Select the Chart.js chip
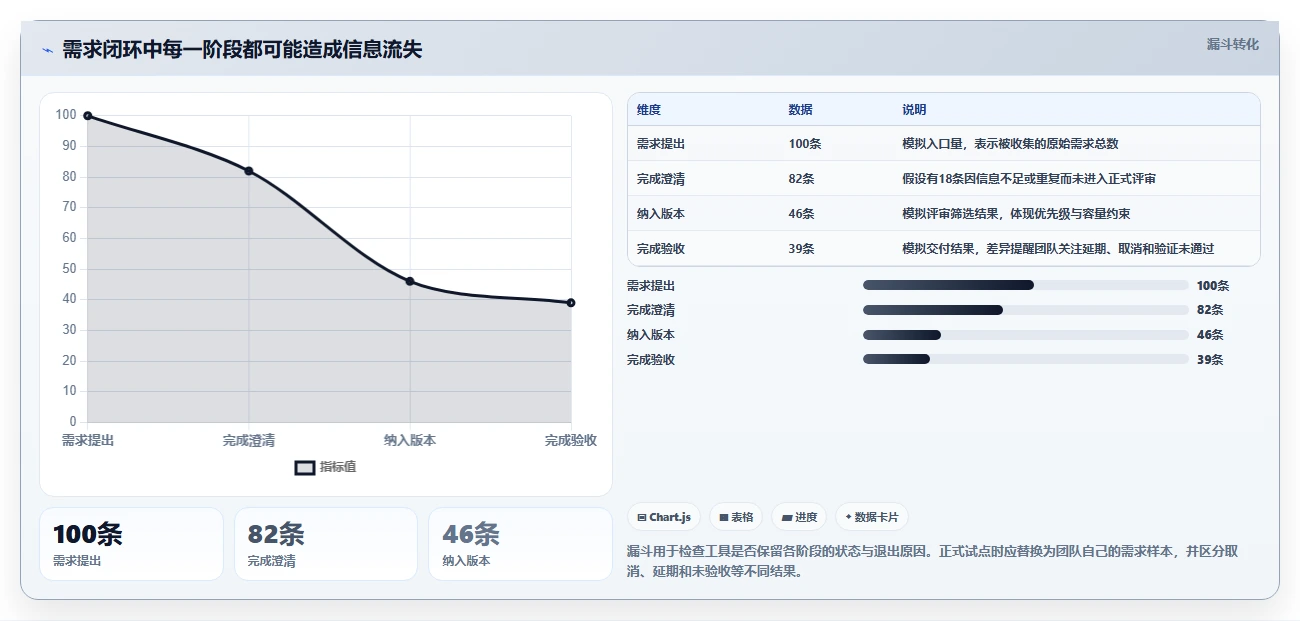1300x621 pixels. pyautogui.click(x=664, y=517)
